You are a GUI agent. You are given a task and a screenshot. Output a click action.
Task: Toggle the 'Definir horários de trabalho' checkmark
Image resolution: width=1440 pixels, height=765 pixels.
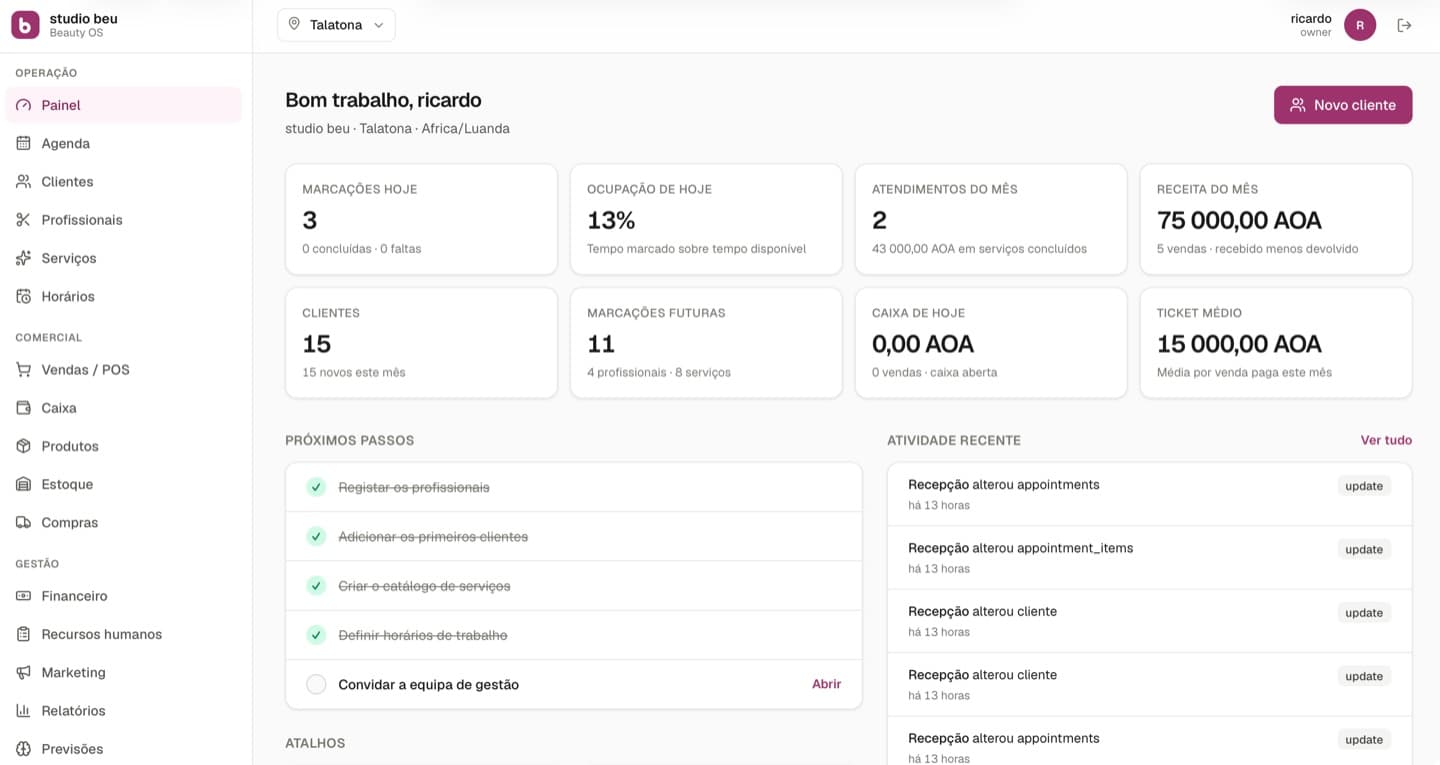(316, 635)
